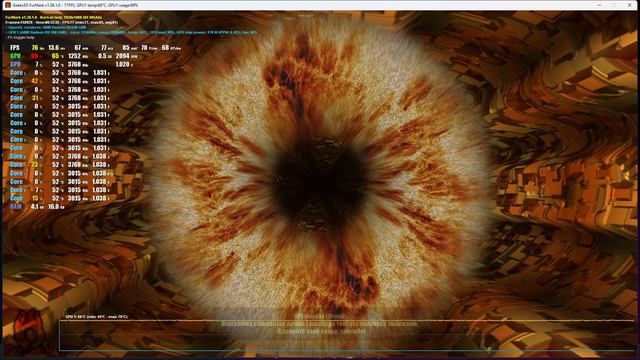Close the FurMark window
Viewport: 640px width, 360px height.
(x=629, y=5)
